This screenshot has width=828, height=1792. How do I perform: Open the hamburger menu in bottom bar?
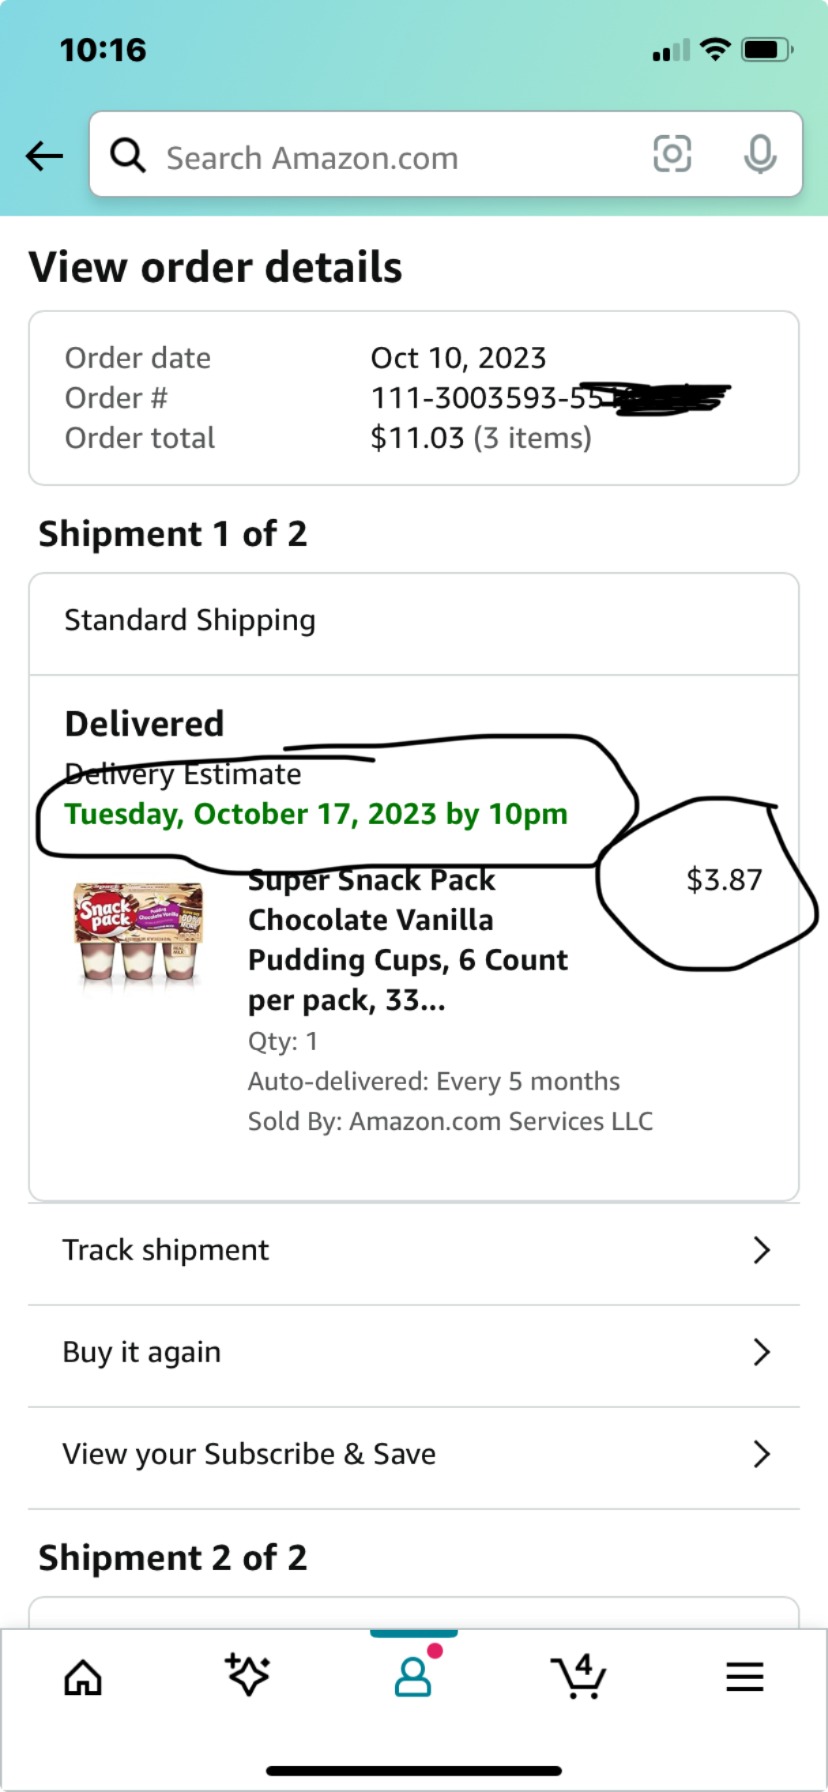pos(744,1678)
